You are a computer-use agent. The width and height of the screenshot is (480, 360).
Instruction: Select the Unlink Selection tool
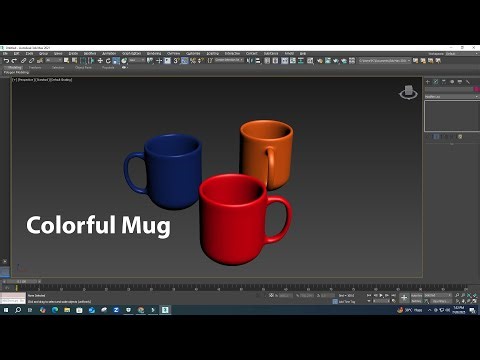pos(31,61)
